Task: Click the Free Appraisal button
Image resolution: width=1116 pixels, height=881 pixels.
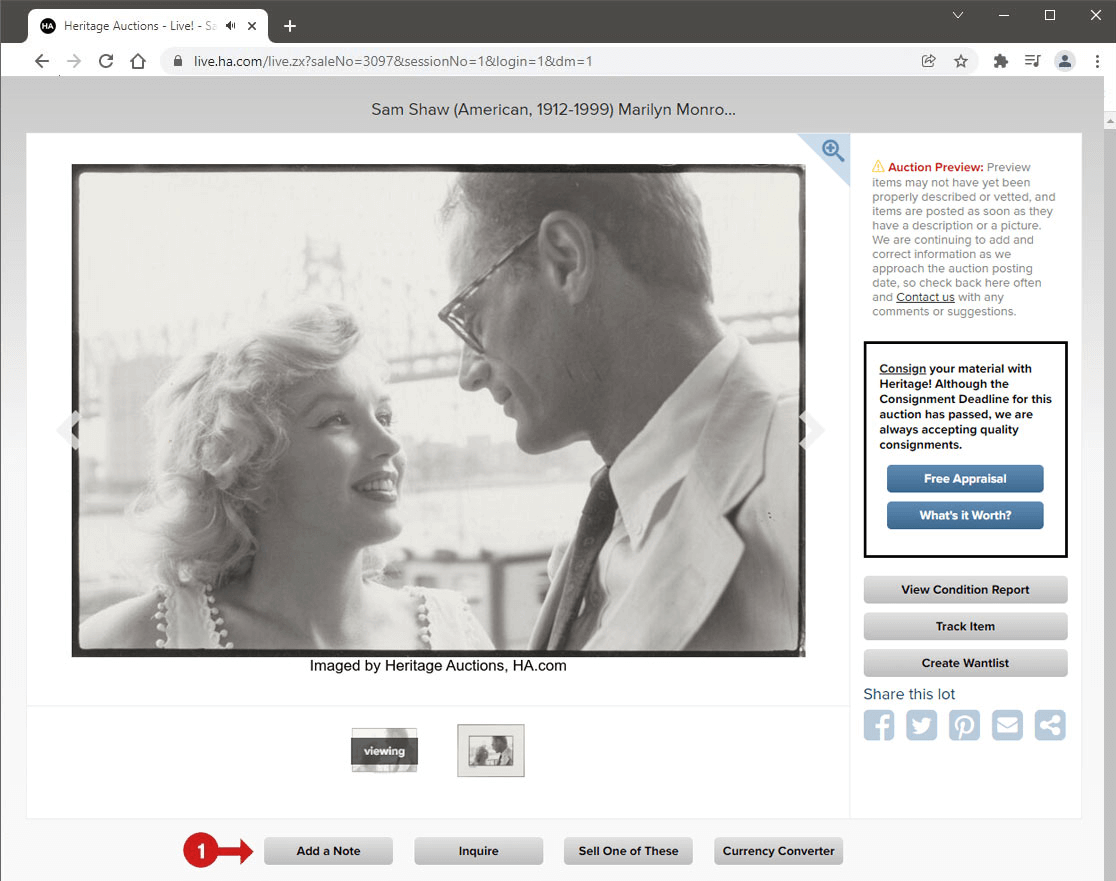Action: (x=965, y=479)
